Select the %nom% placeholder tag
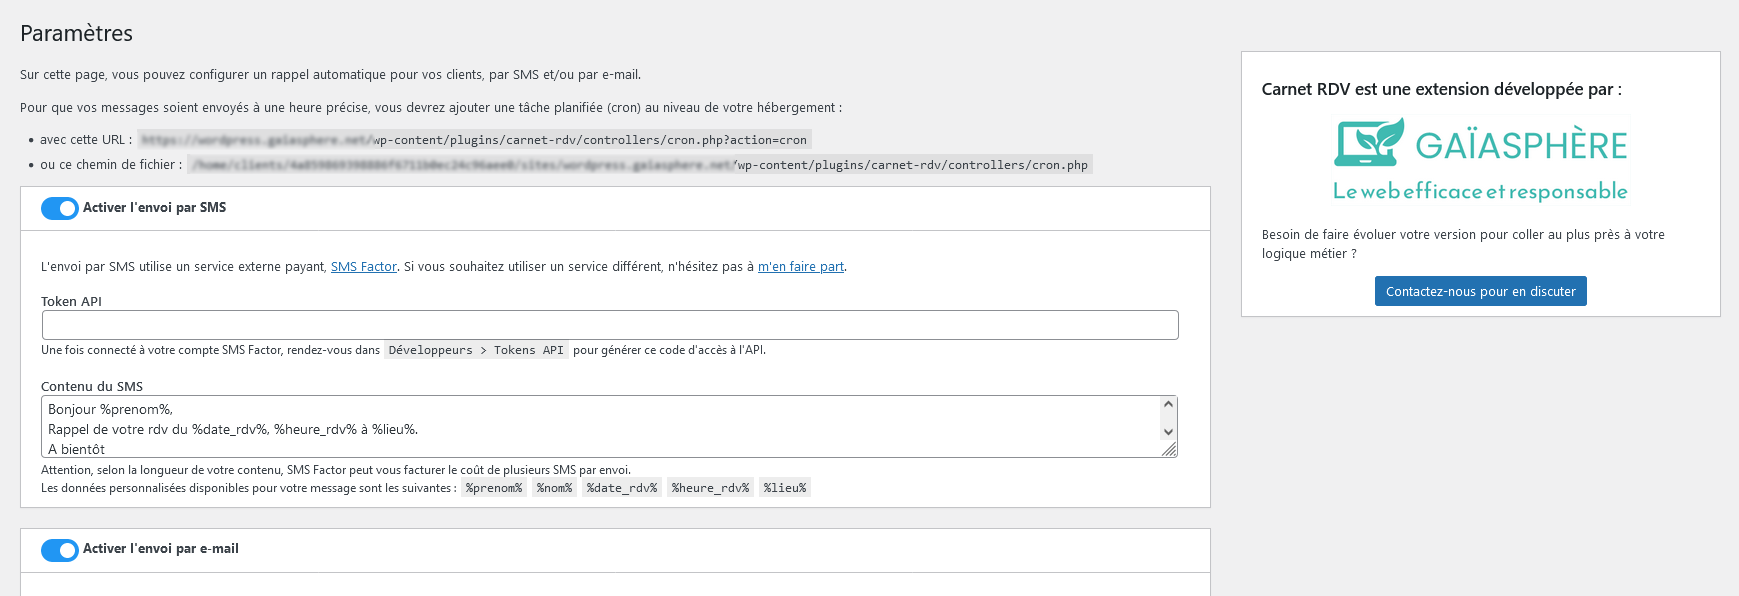 [x=554, y=488]
